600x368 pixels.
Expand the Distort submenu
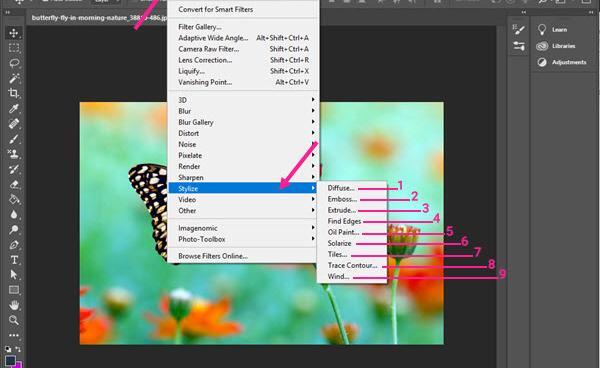pyautogui.click(x=243, y=133)
